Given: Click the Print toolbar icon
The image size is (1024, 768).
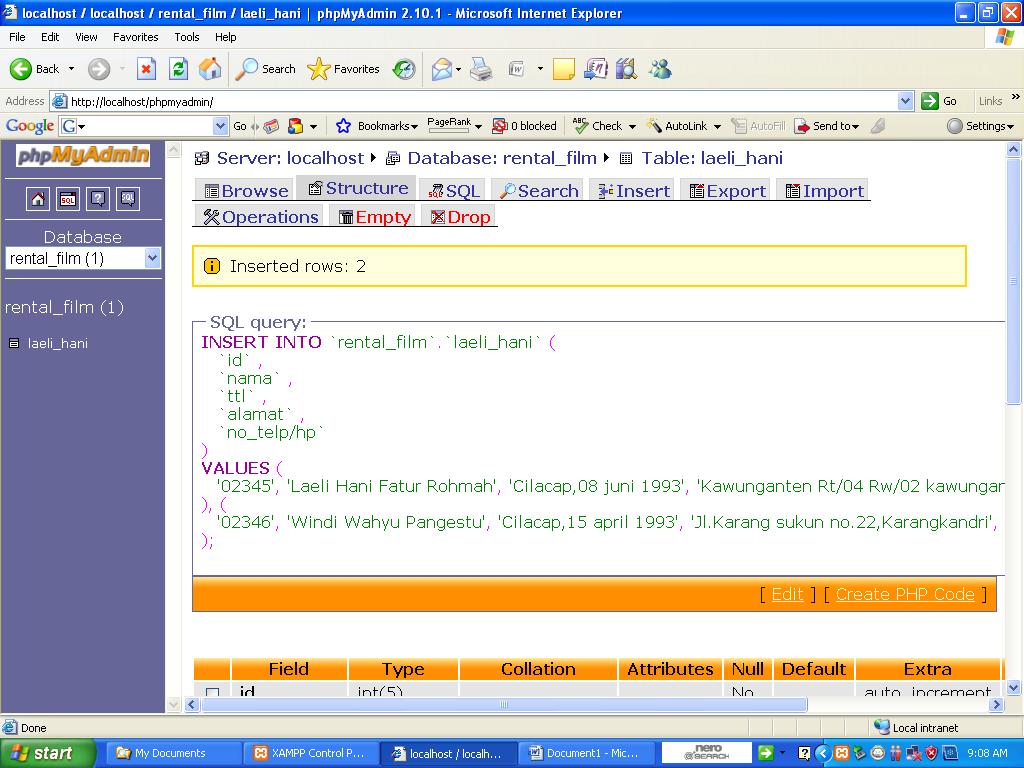Looking at the screenshot, I should (481, 69).
